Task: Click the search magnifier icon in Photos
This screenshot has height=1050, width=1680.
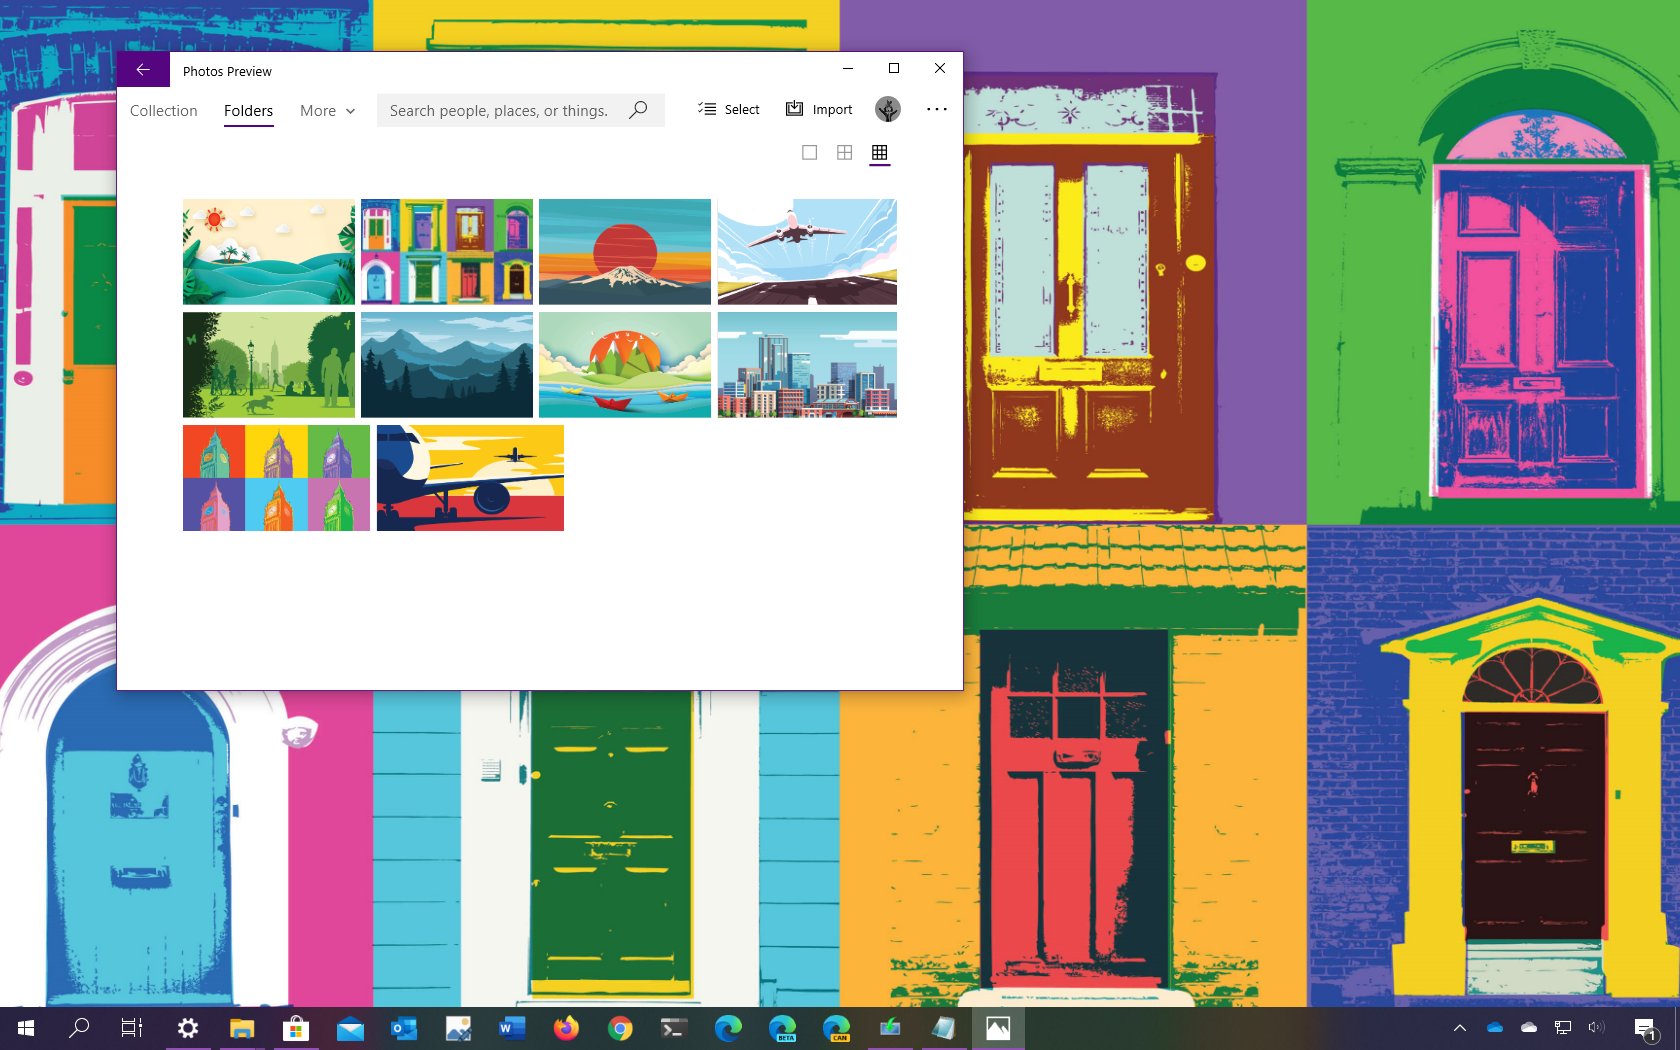Action: click(x=638, y=110)
